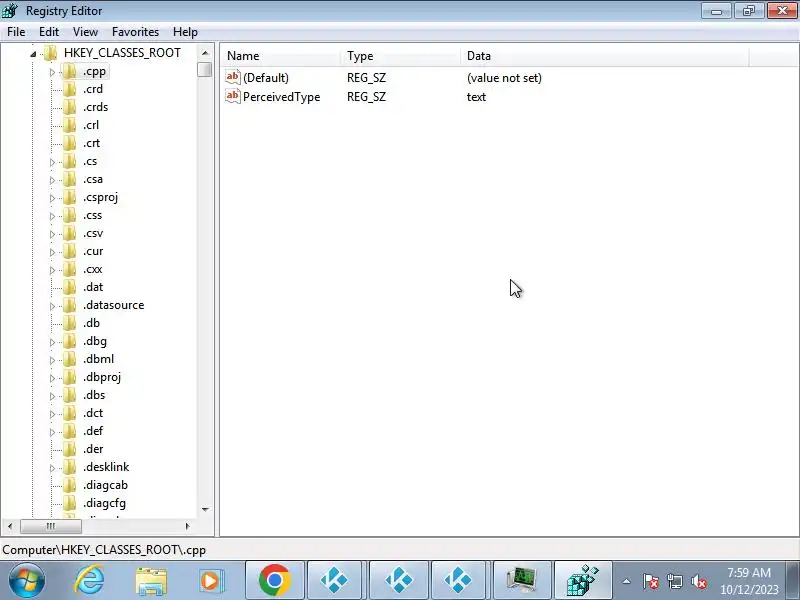Viewport: 800px width, 600px height.
Task: Click the .crt folder icon
Action: pyautogui.click(x=69, y=143)
